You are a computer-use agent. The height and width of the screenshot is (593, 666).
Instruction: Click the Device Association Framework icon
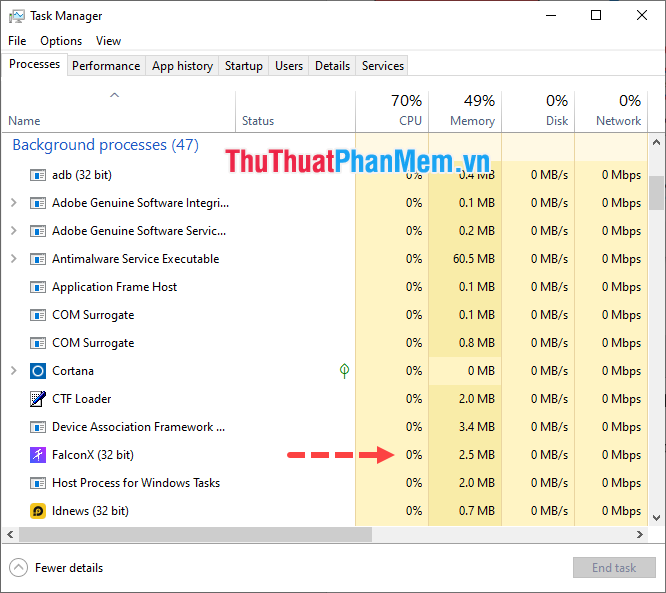coord(38,427)
